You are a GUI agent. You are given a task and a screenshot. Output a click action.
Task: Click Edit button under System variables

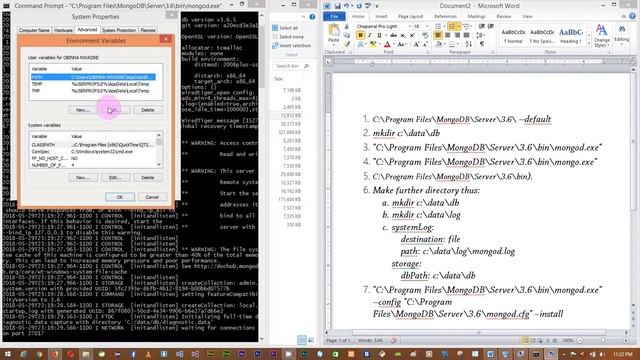pos(115,178)
